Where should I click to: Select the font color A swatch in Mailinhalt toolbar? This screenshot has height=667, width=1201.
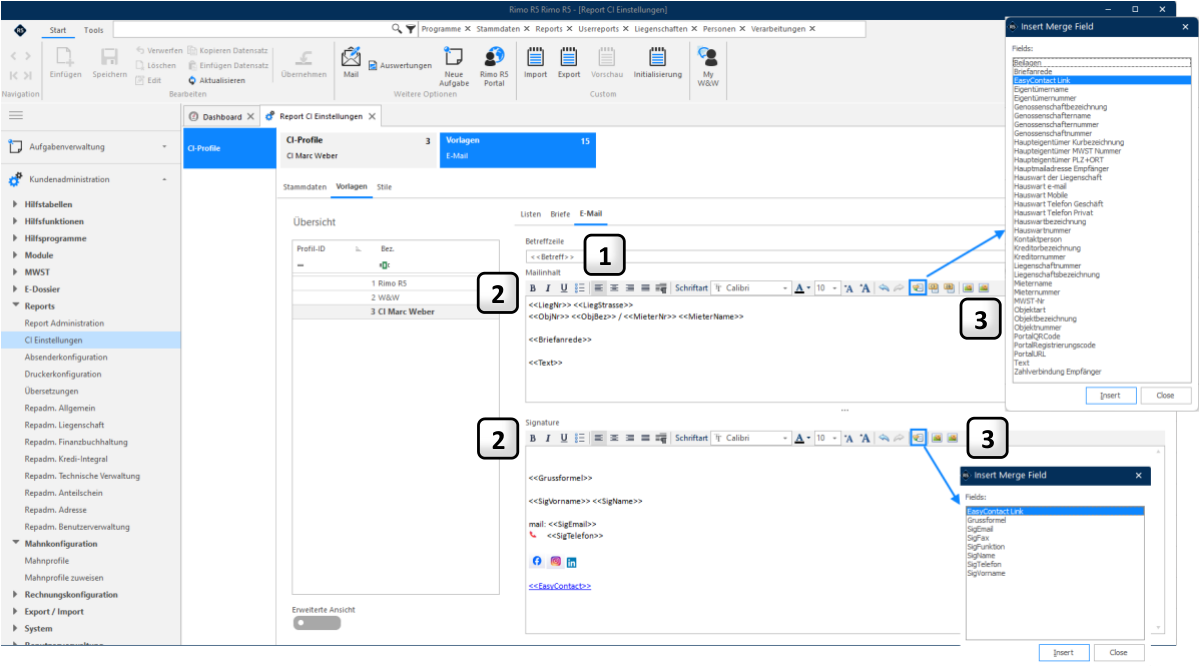click(x=799, y=288)
